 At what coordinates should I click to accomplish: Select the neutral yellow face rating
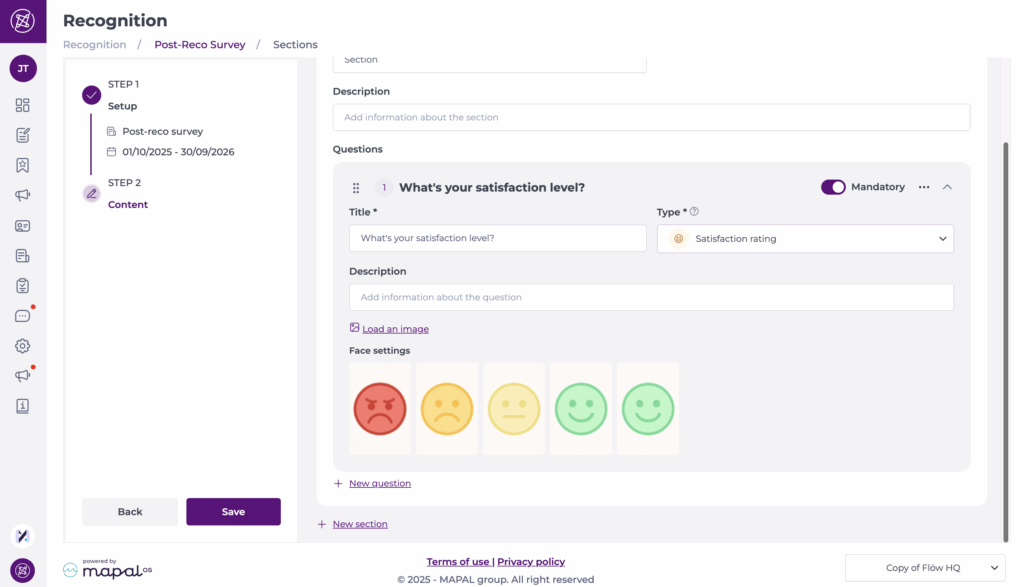tap(514, 409)
